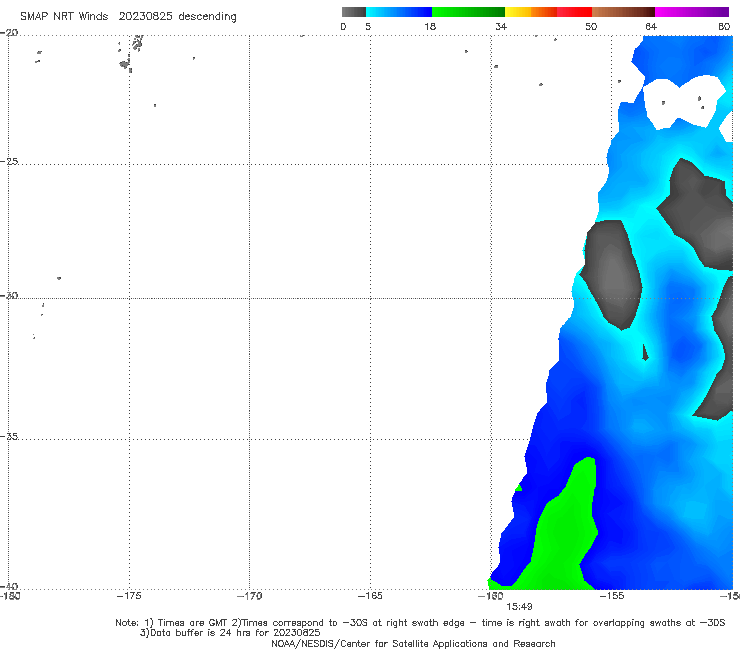
Task: Click the "3)Data buffer is 24 hrs" note
Action: pos(230,633)
